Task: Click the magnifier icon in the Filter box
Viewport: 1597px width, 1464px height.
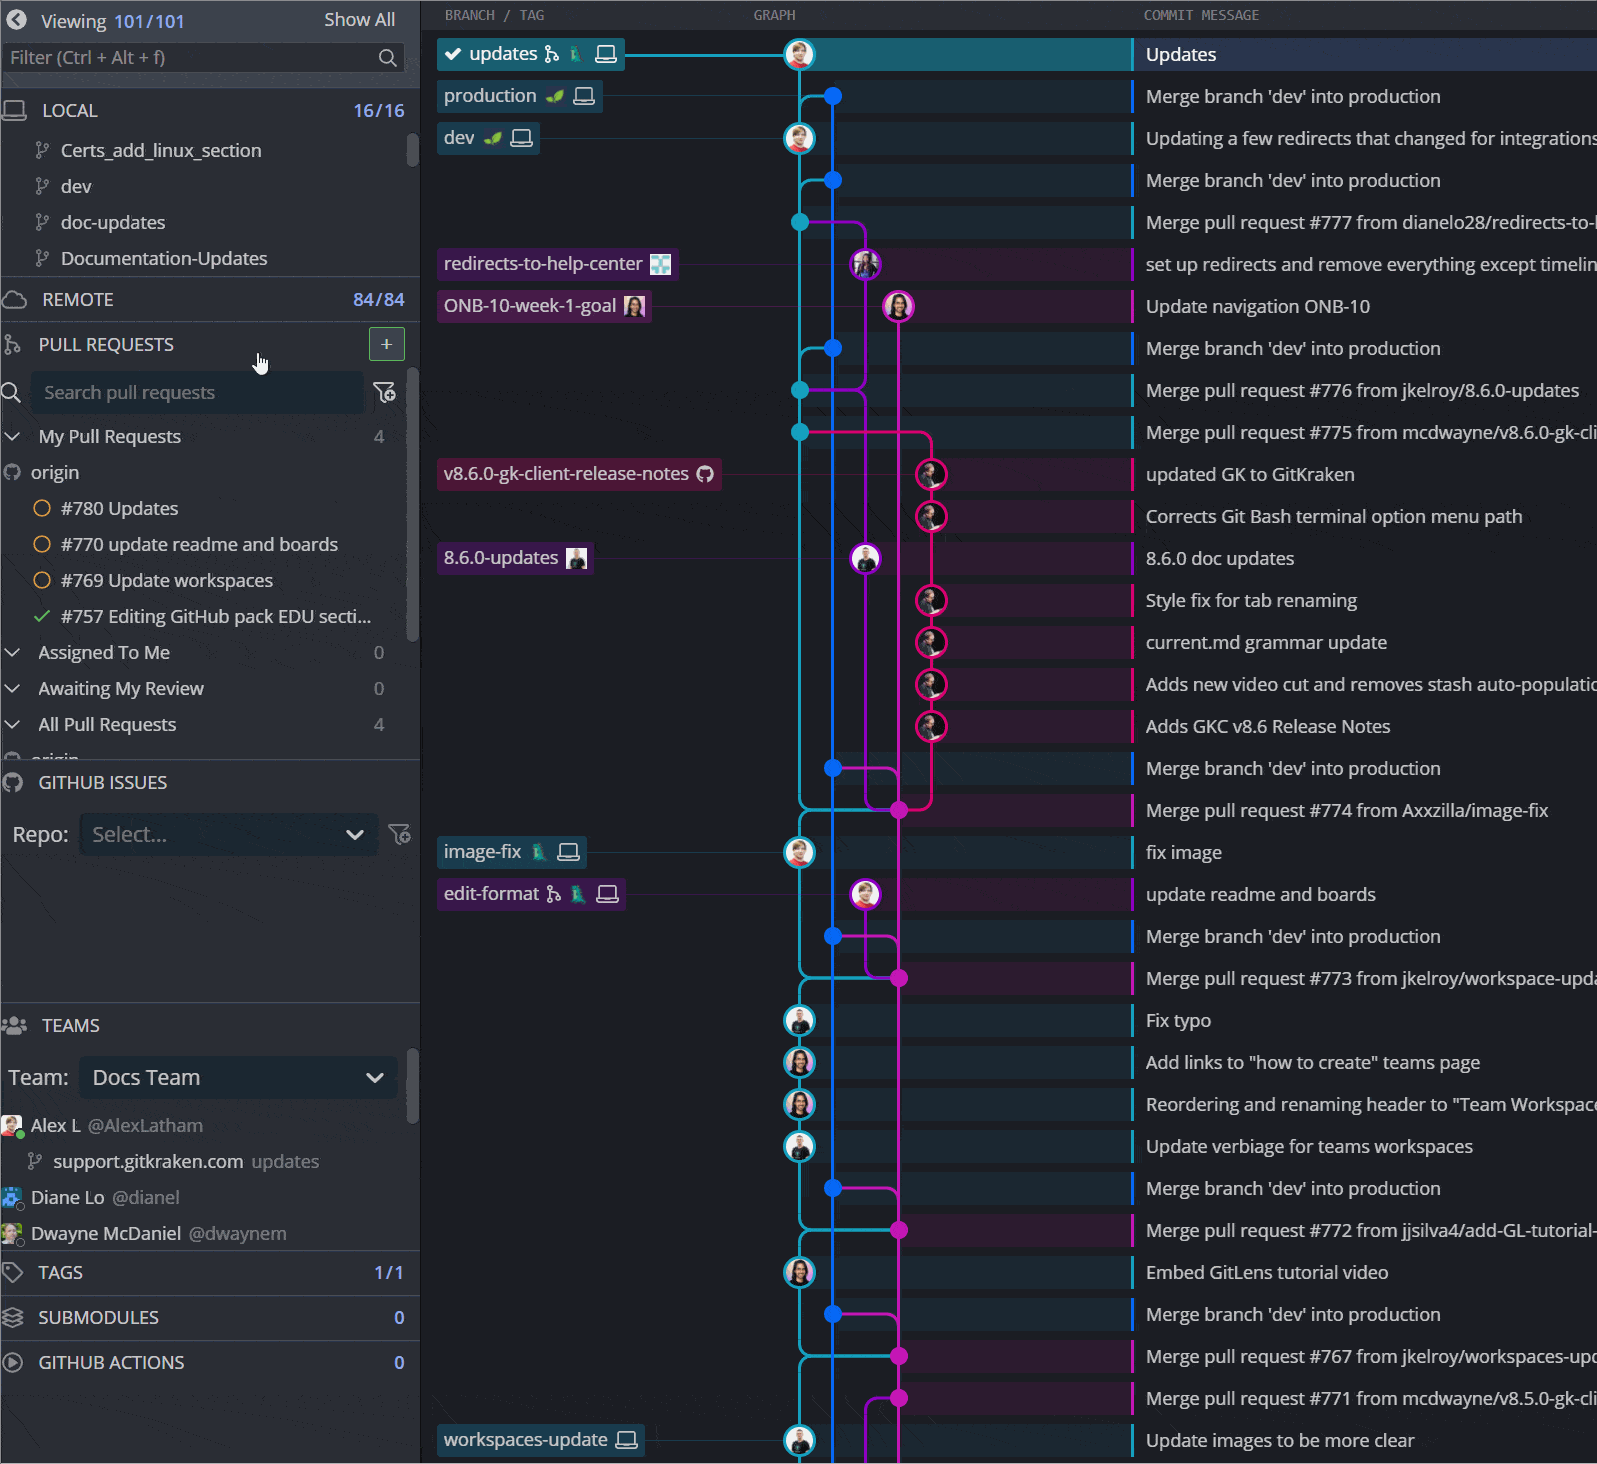Action: point(388,58)
